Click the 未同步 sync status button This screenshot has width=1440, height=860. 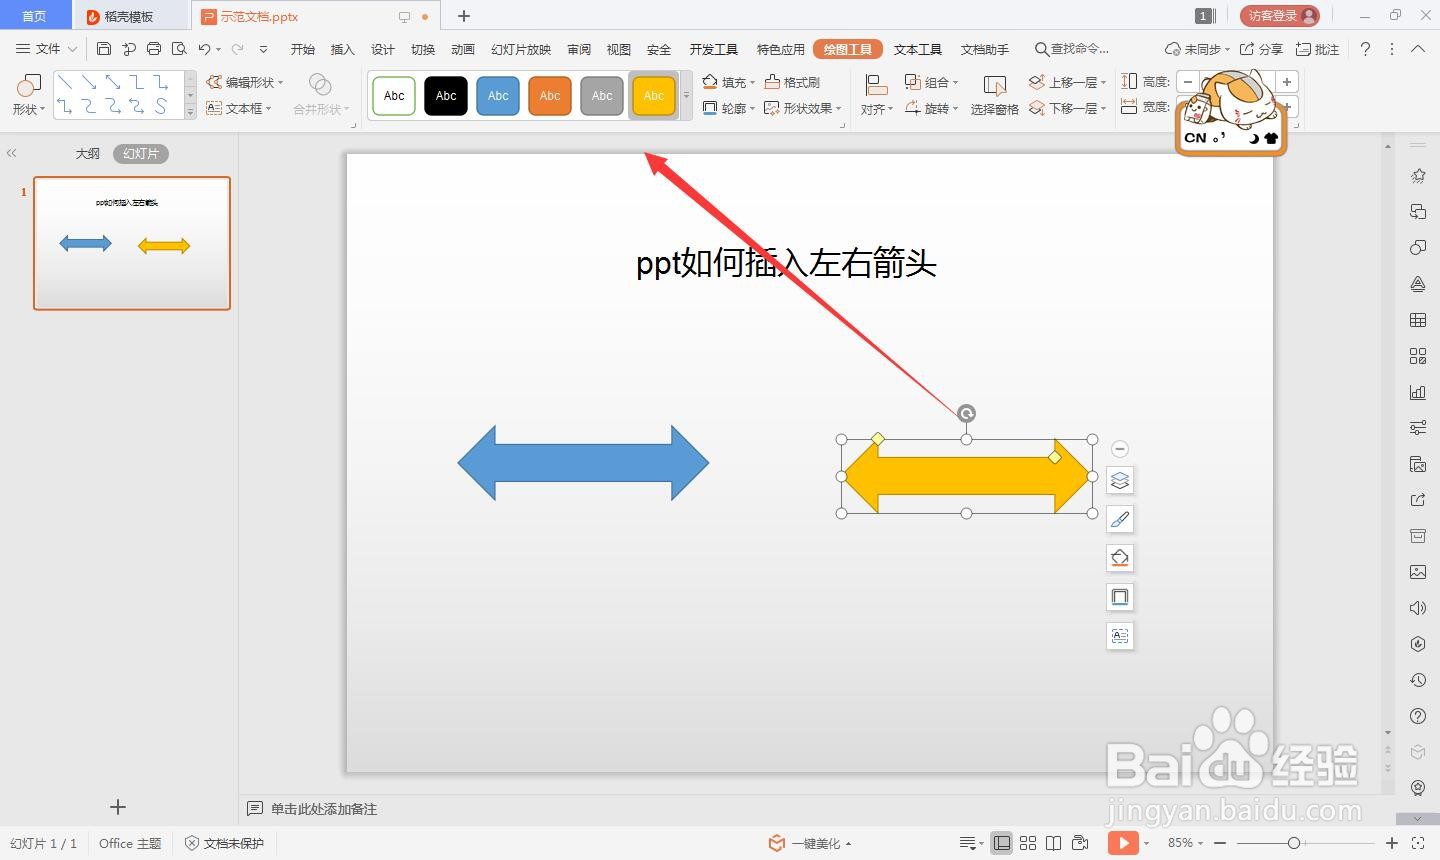click(1198, 49)
